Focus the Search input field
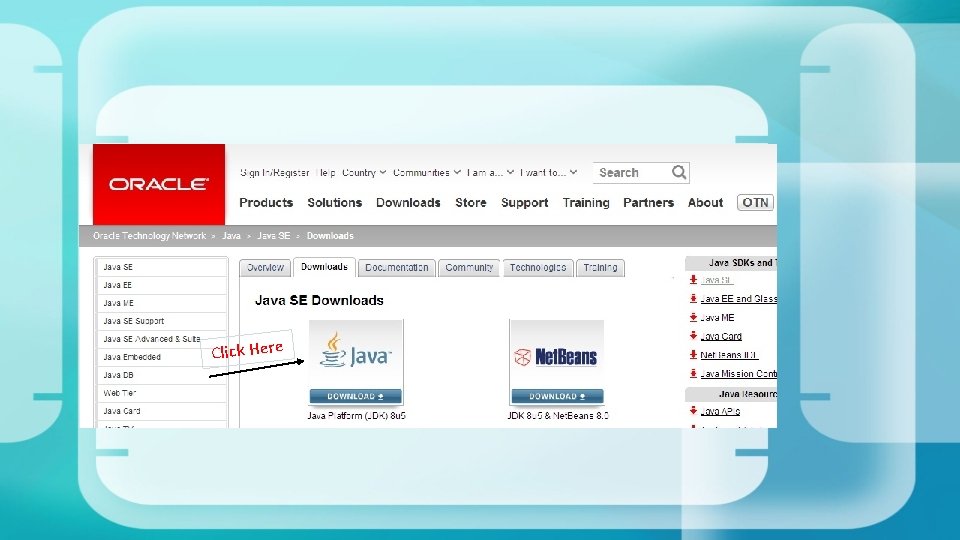The width and height of the screenshot is (960, 540). pyautogui.click(x=632, y=173)
